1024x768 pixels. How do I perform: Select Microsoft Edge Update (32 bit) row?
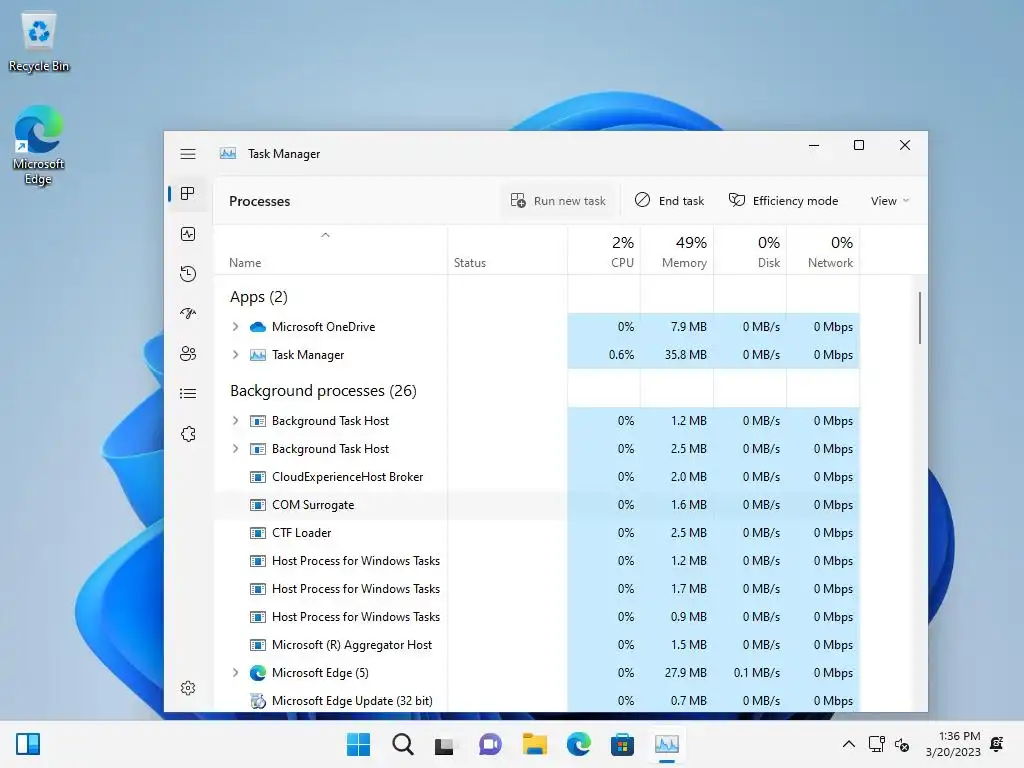click(537, 701)
